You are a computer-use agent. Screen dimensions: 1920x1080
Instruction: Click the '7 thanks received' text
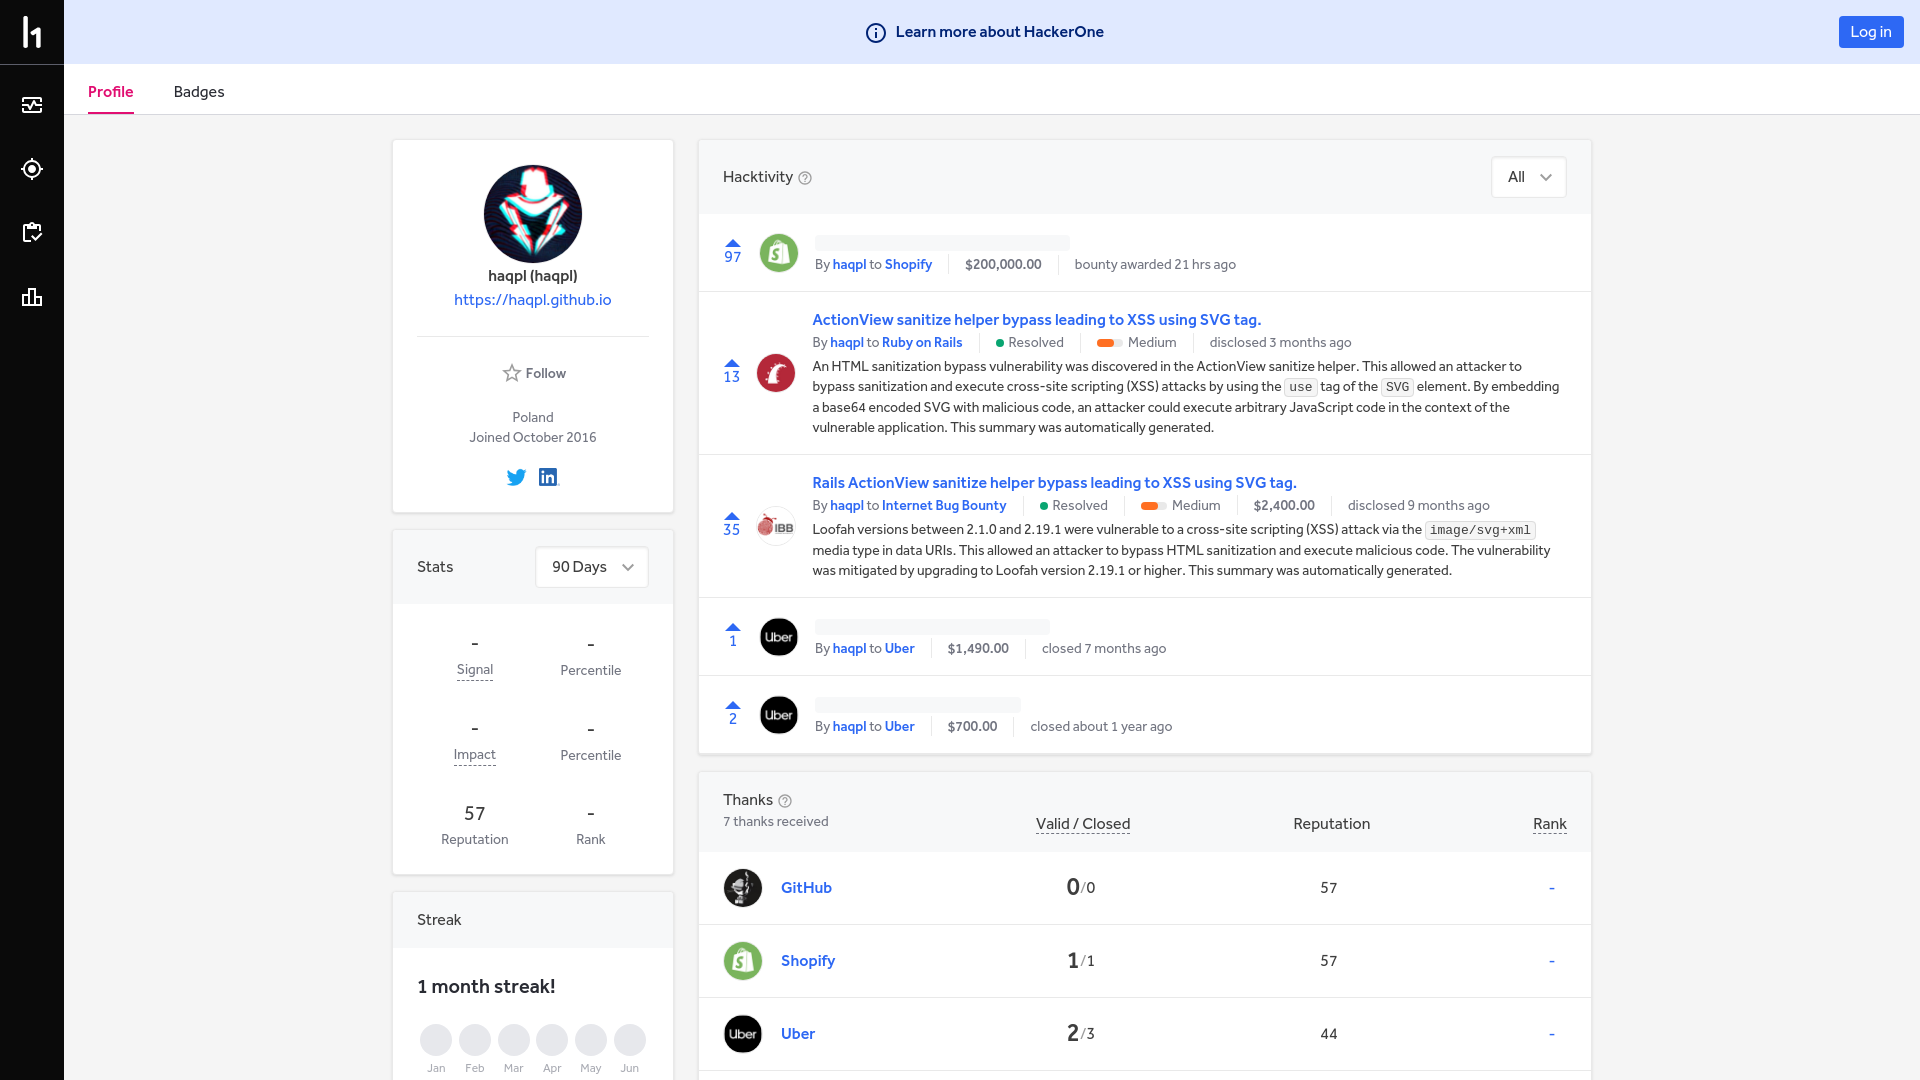point(776,822)
